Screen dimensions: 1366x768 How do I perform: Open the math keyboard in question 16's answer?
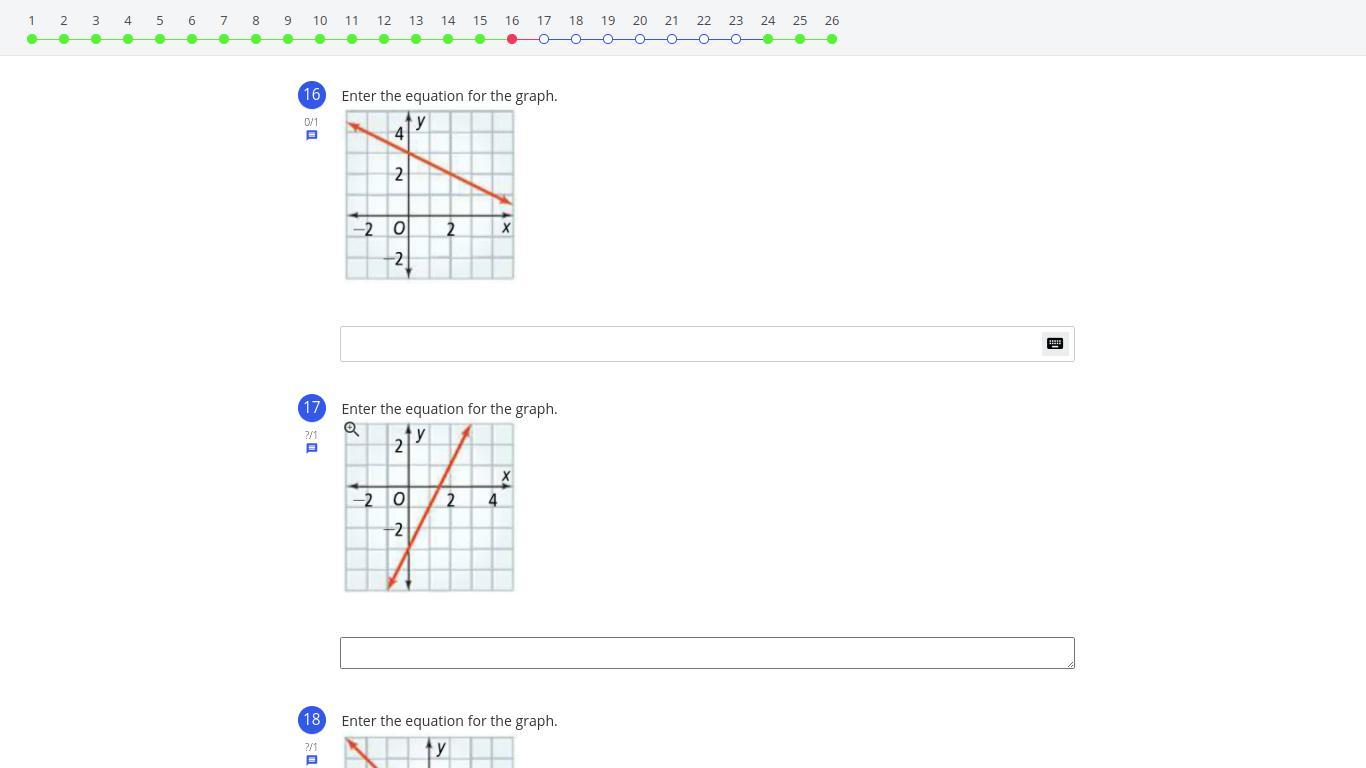(1055, 344)
